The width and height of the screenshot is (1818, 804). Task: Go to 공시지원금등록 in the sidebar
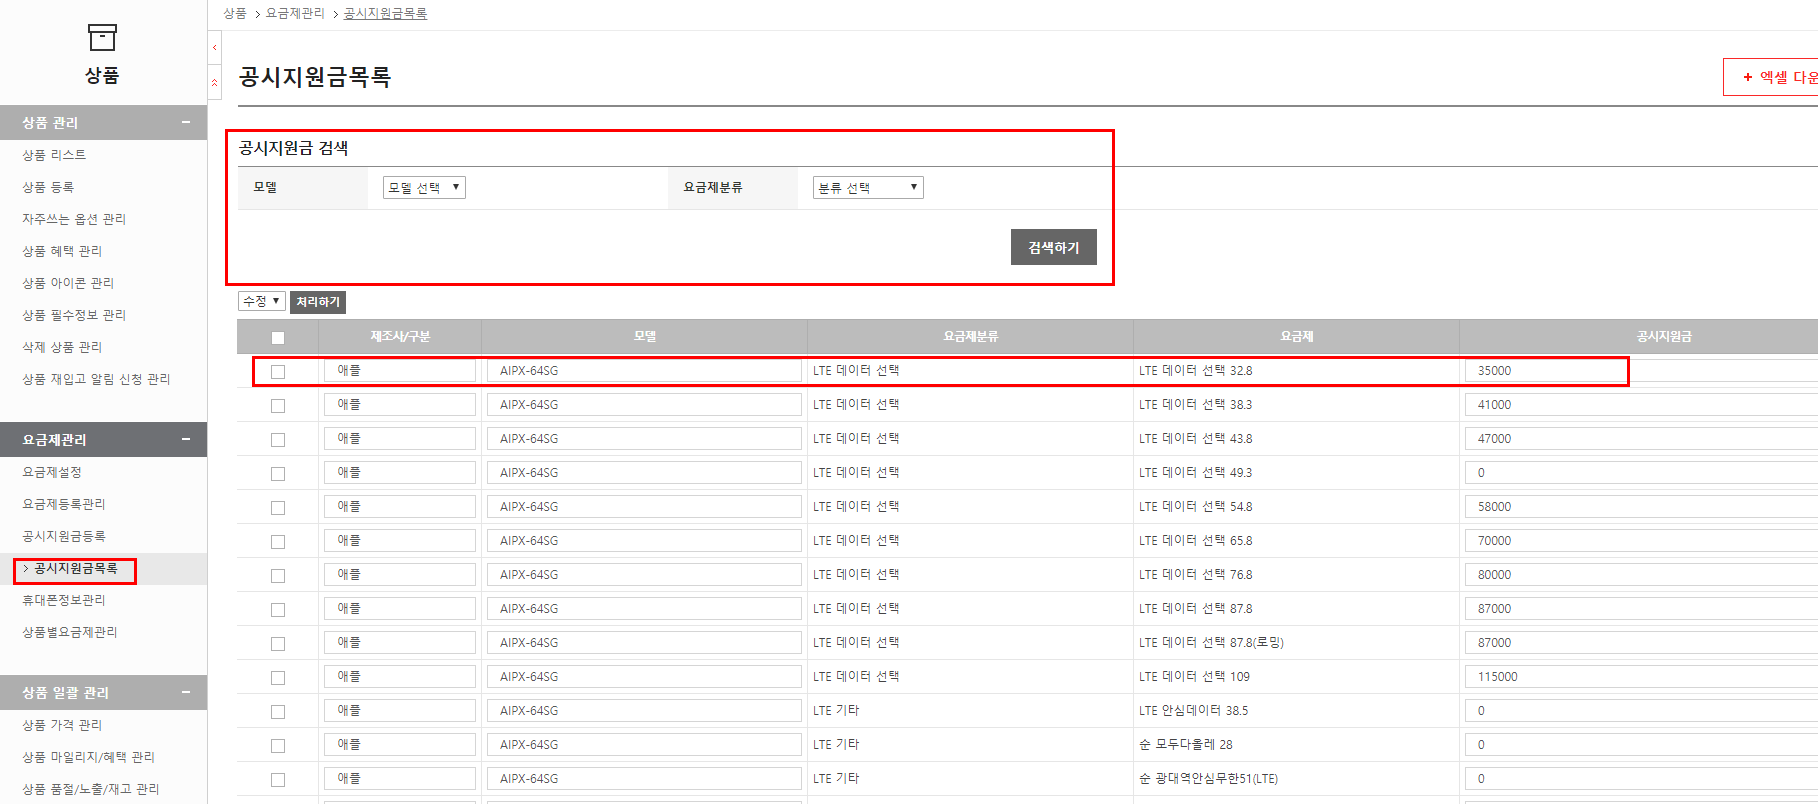click(64, 536)
